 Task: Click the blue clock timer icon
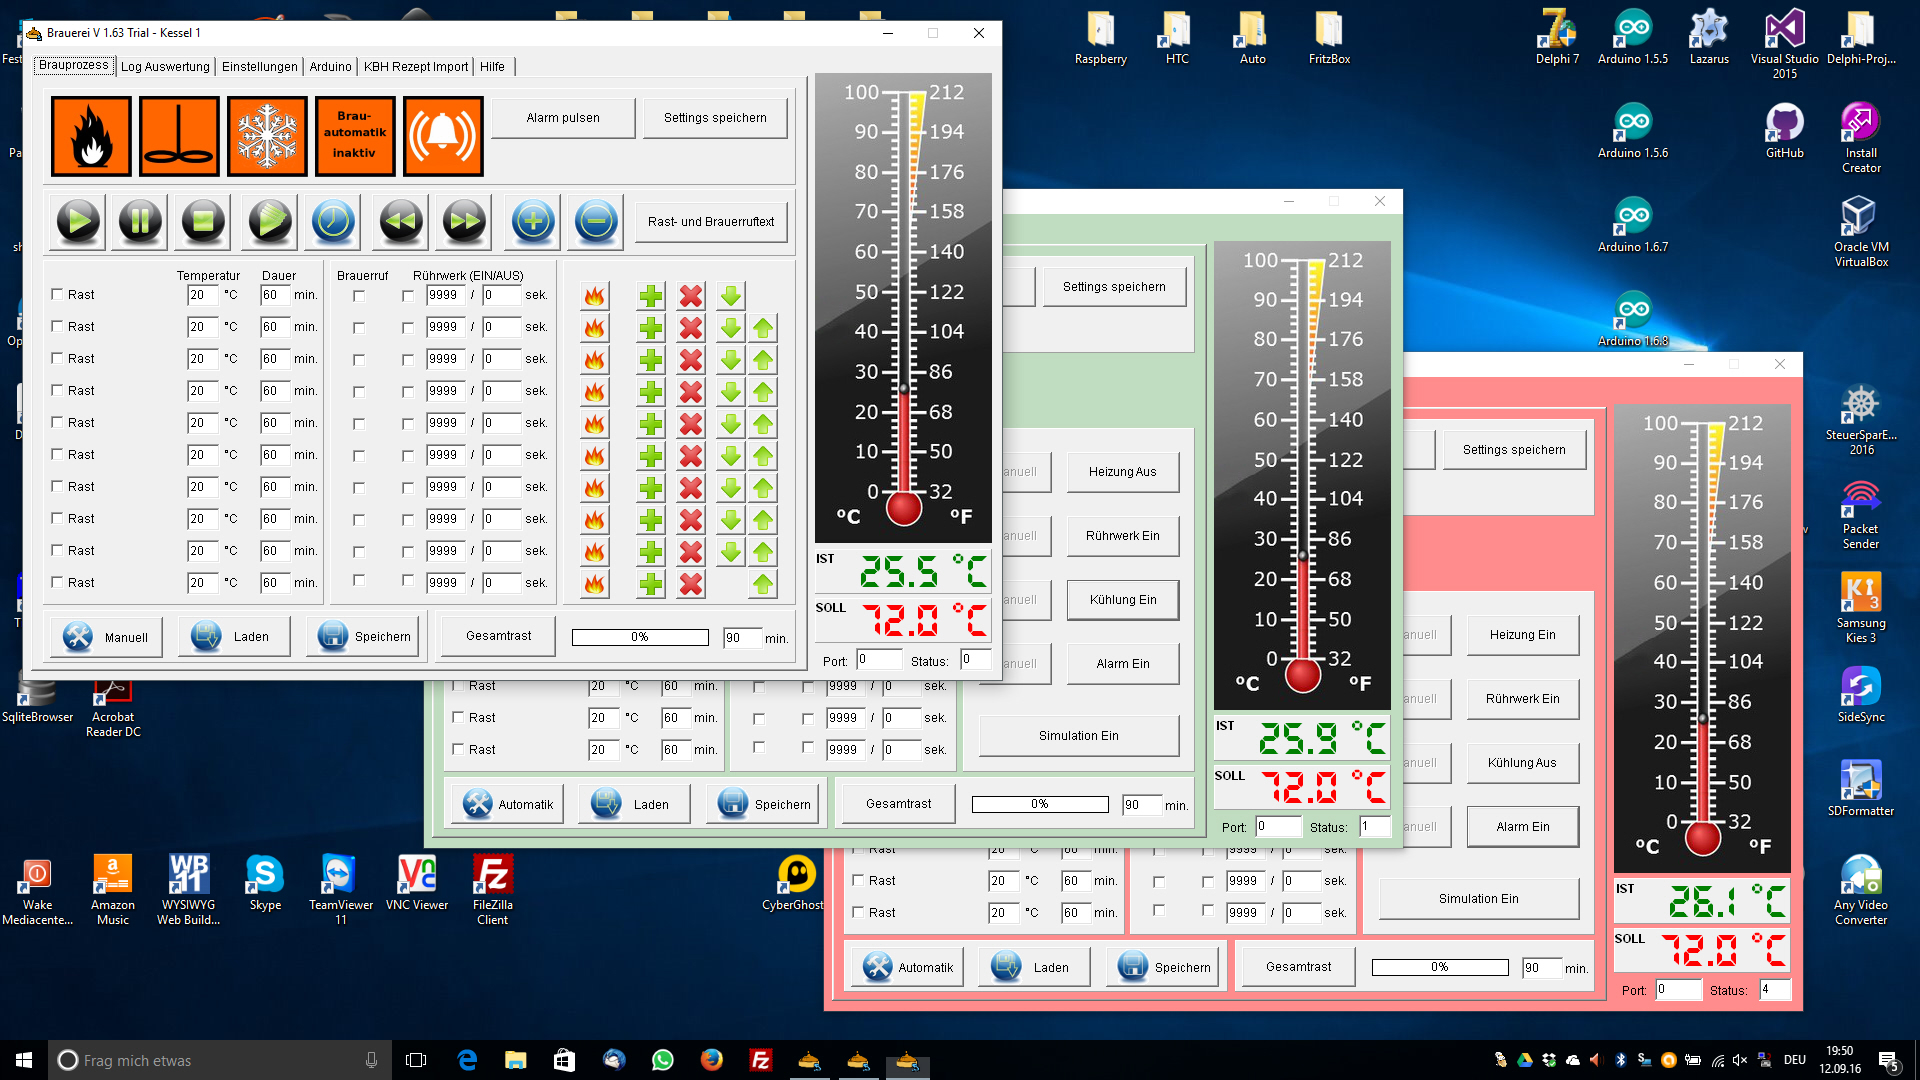click(333, 221)
